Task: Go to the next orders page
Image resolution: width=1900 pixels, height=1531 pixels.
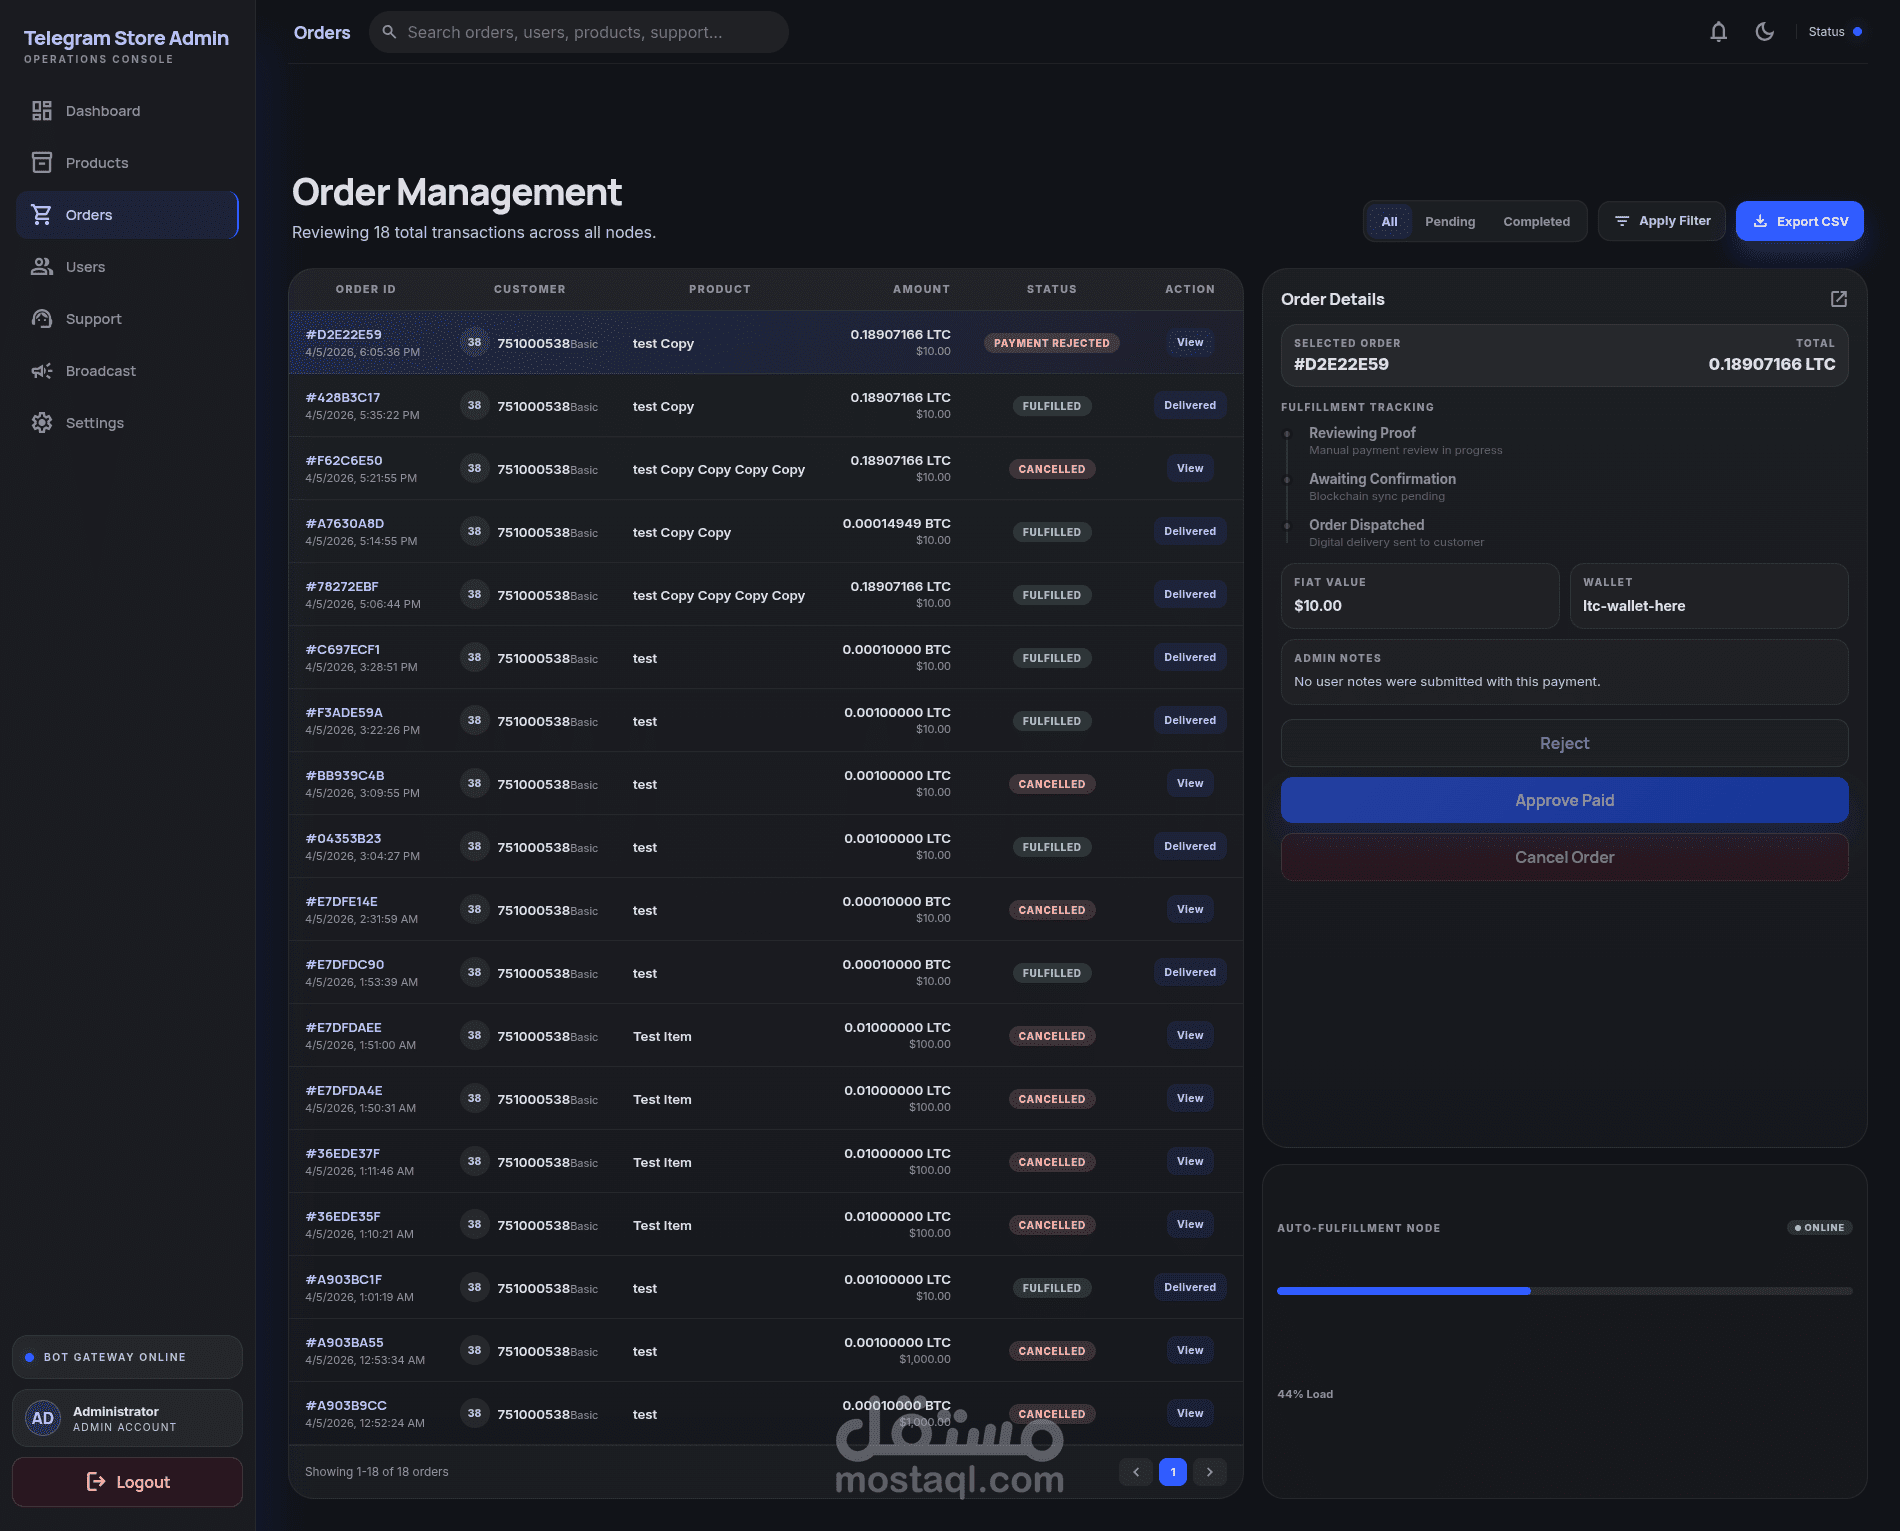Action: pyautogui.click(x=1210, y=1472)
